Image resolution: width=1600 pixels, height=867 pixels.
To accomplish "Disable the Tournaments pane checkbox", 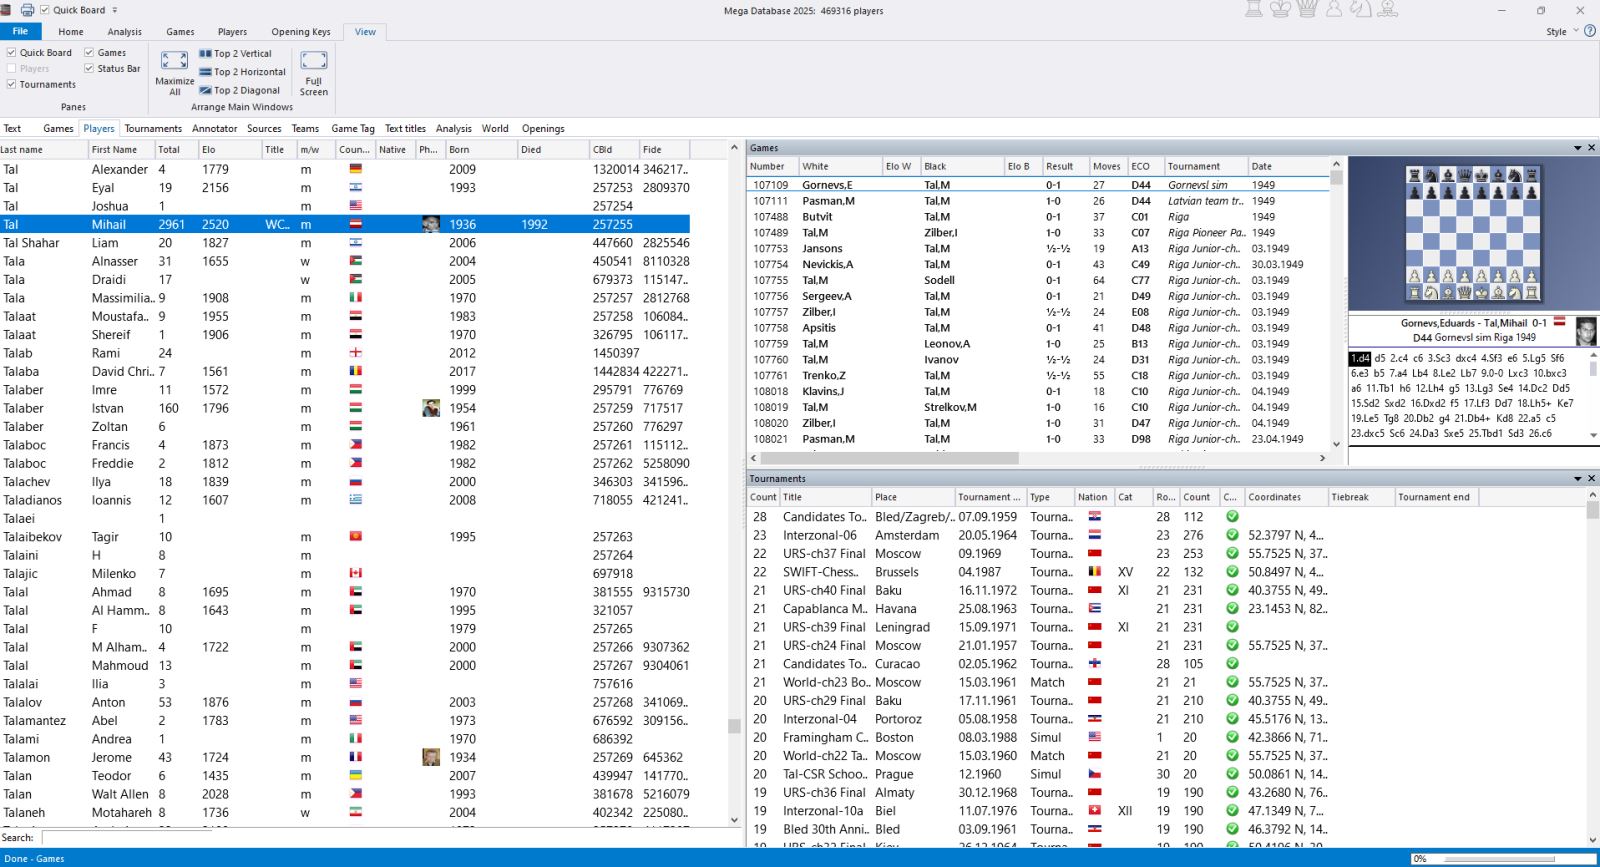I will (12, 85).
